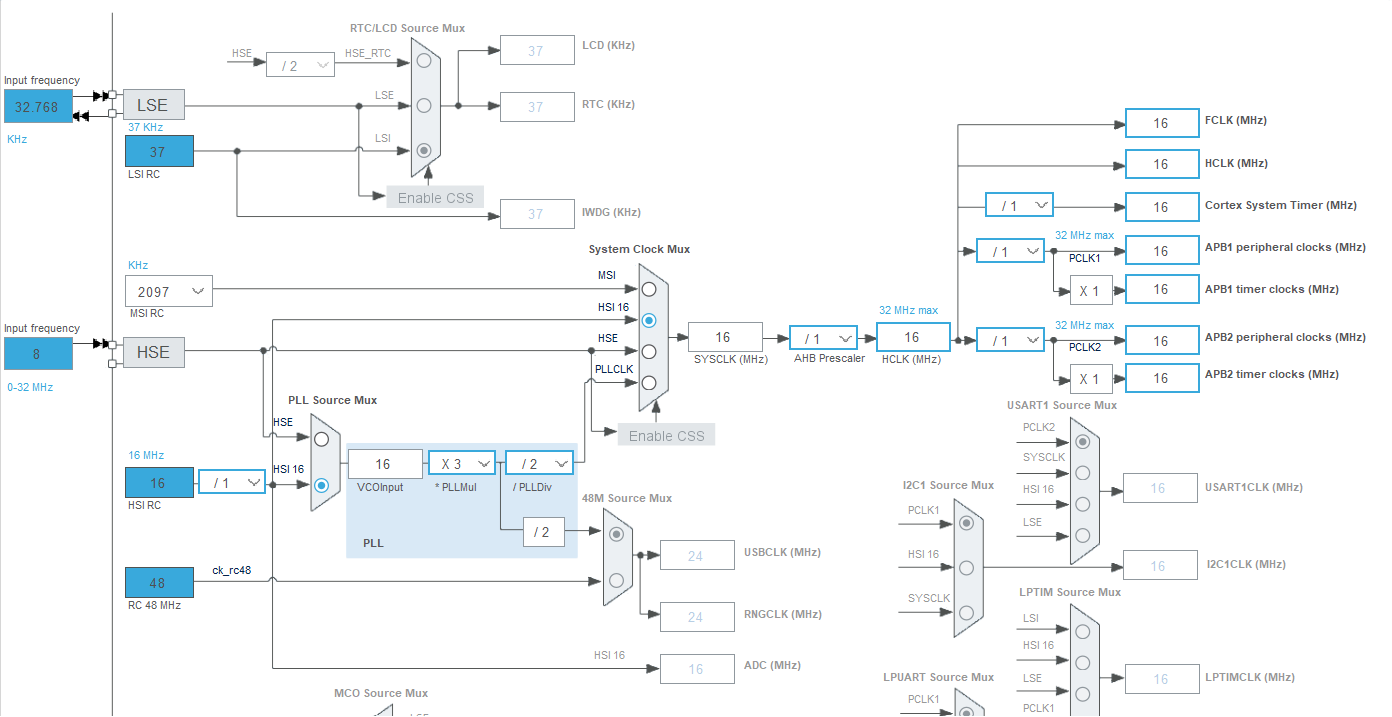
Task: Choose PLLCLK as system clock source
Action: pos(649,383)
